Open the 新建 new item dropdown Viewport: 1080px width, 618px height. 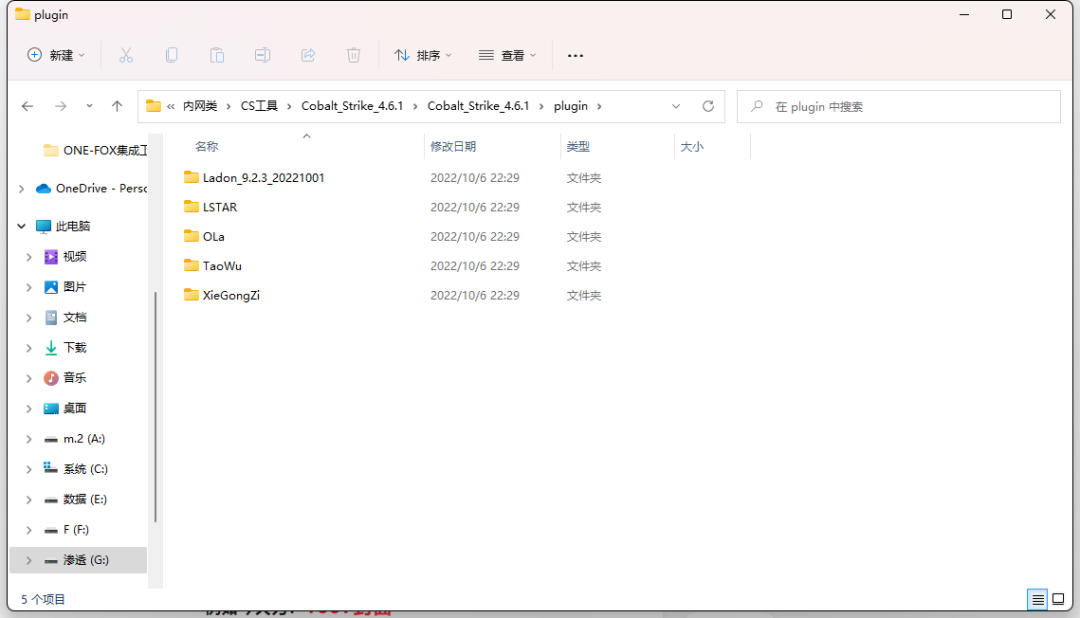pyautogui.click(x=56, y=55)
